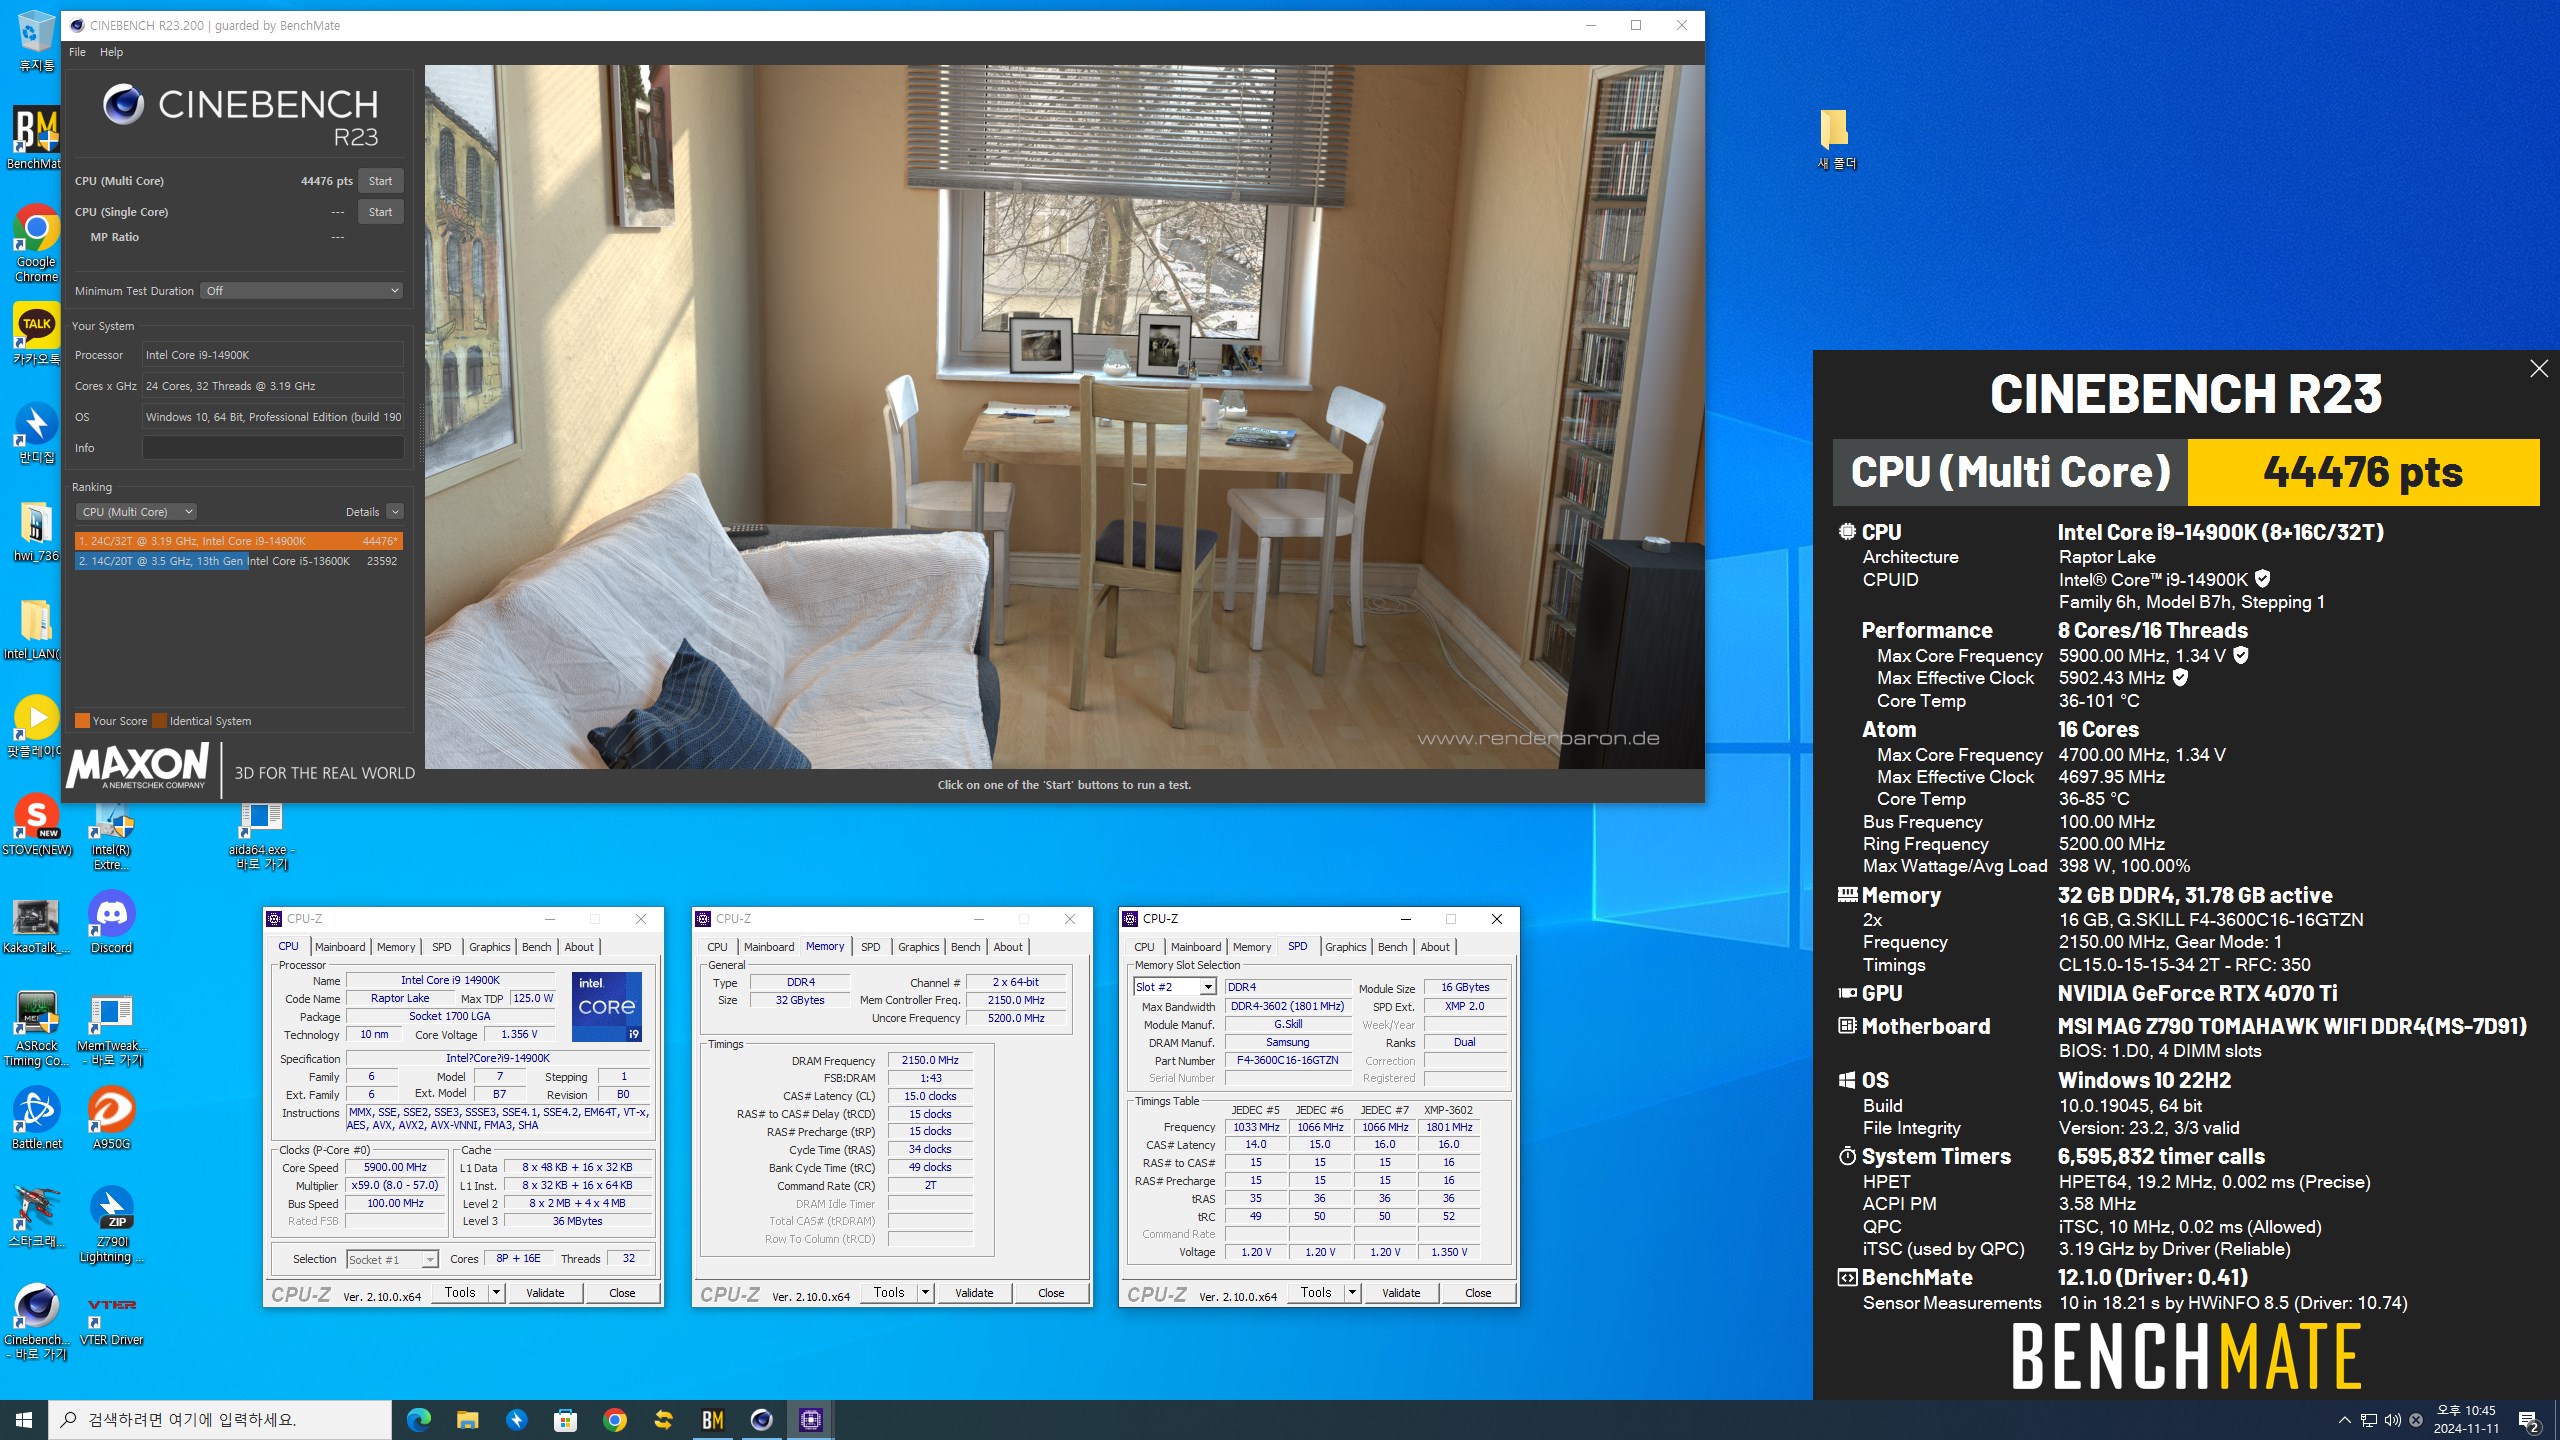
Task: Click the Processor field Intel Core i9-14900K
Action: coord(273,355)
